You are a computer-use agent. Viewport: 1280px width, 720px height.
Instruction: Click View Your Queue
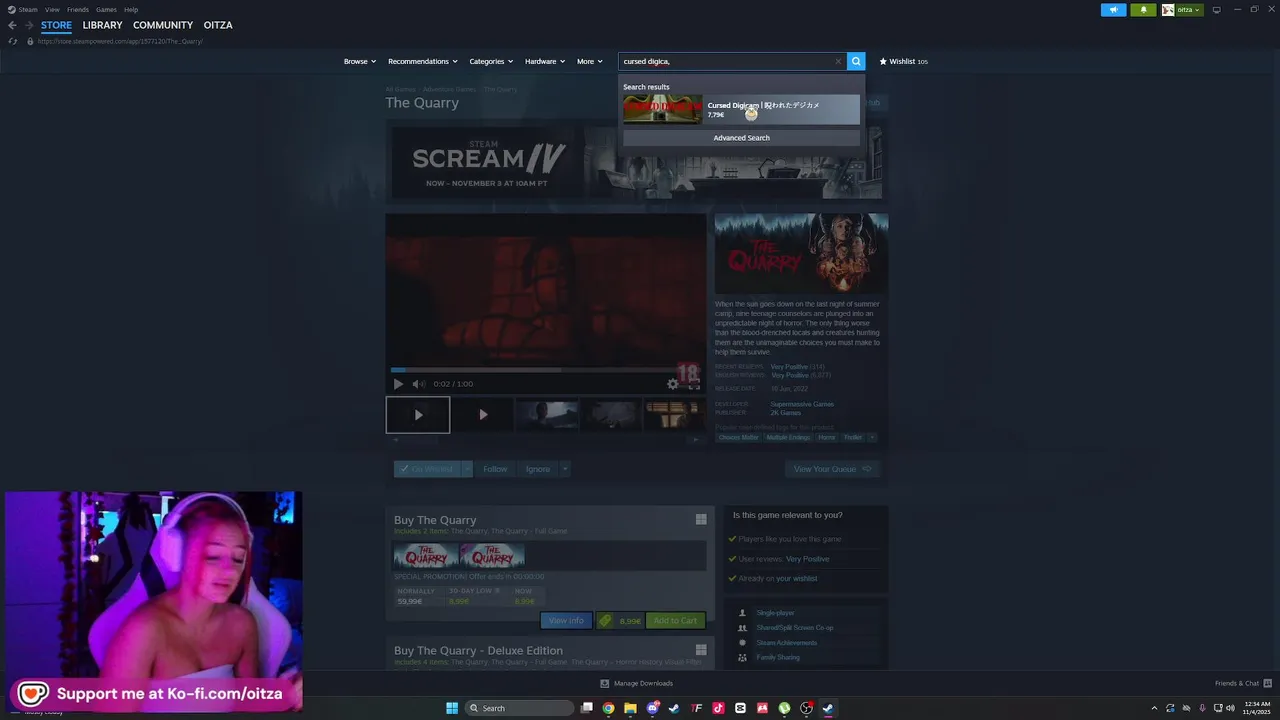[832, 469]
